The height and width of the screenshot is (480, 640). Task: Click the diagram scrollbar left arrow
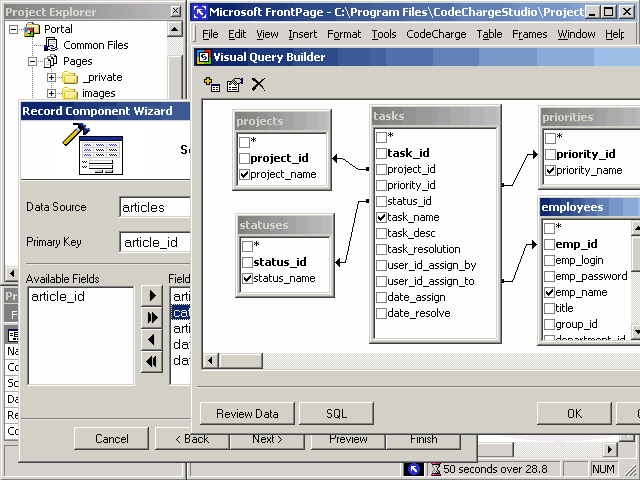tap(211, 361)
